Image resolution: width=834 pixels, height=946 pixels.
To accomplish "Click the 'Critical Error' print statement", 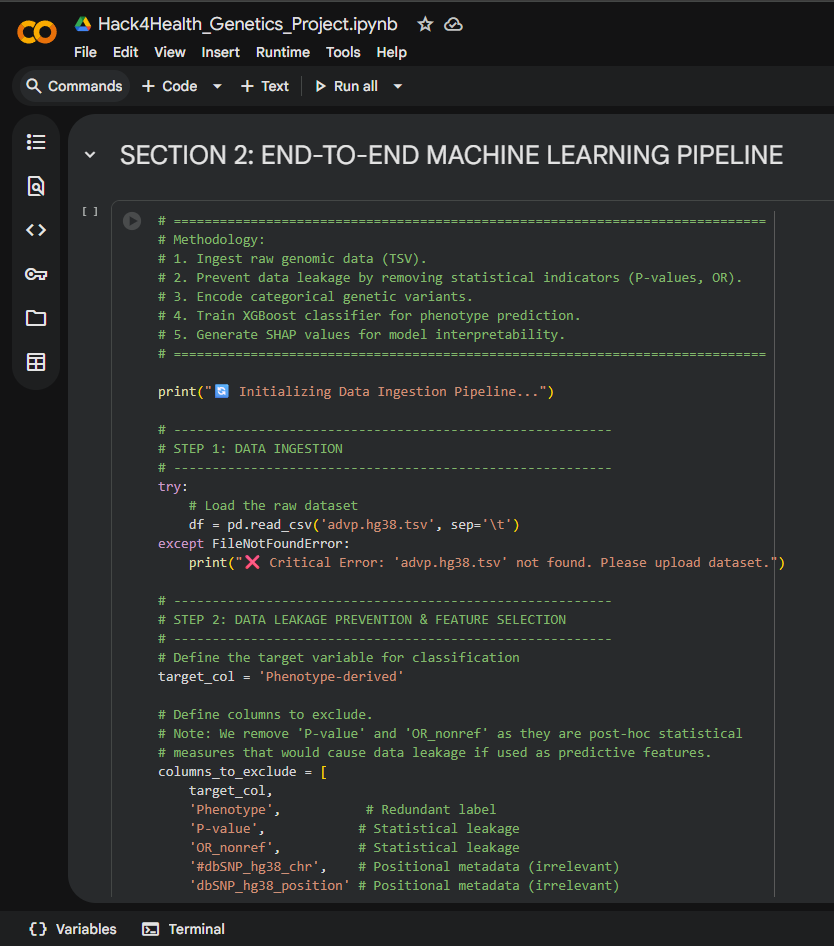I will tap(487, 562).
